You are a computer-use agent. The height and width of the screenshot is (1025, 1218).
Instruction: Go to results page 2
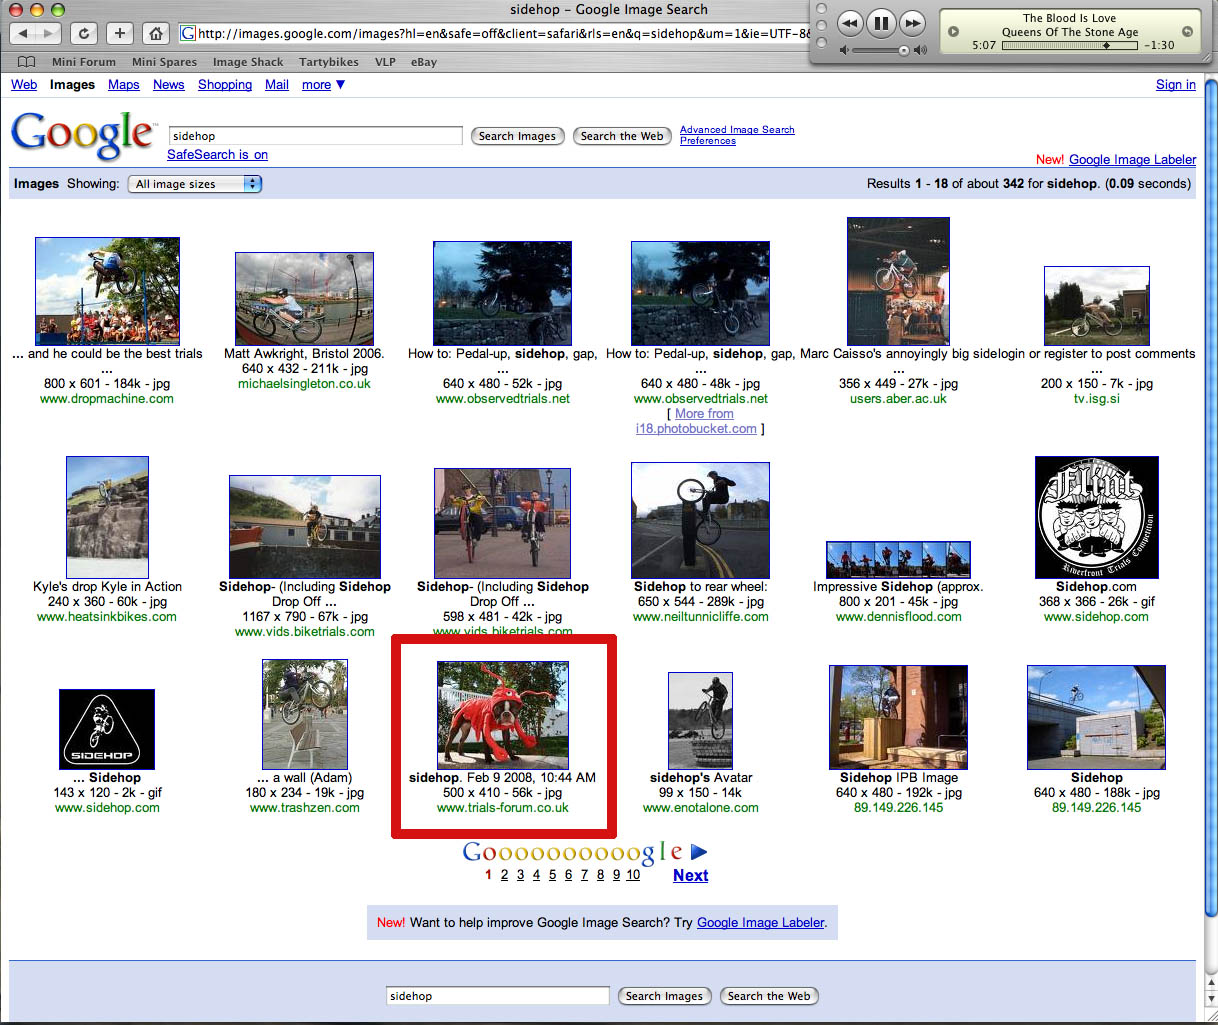504,875
